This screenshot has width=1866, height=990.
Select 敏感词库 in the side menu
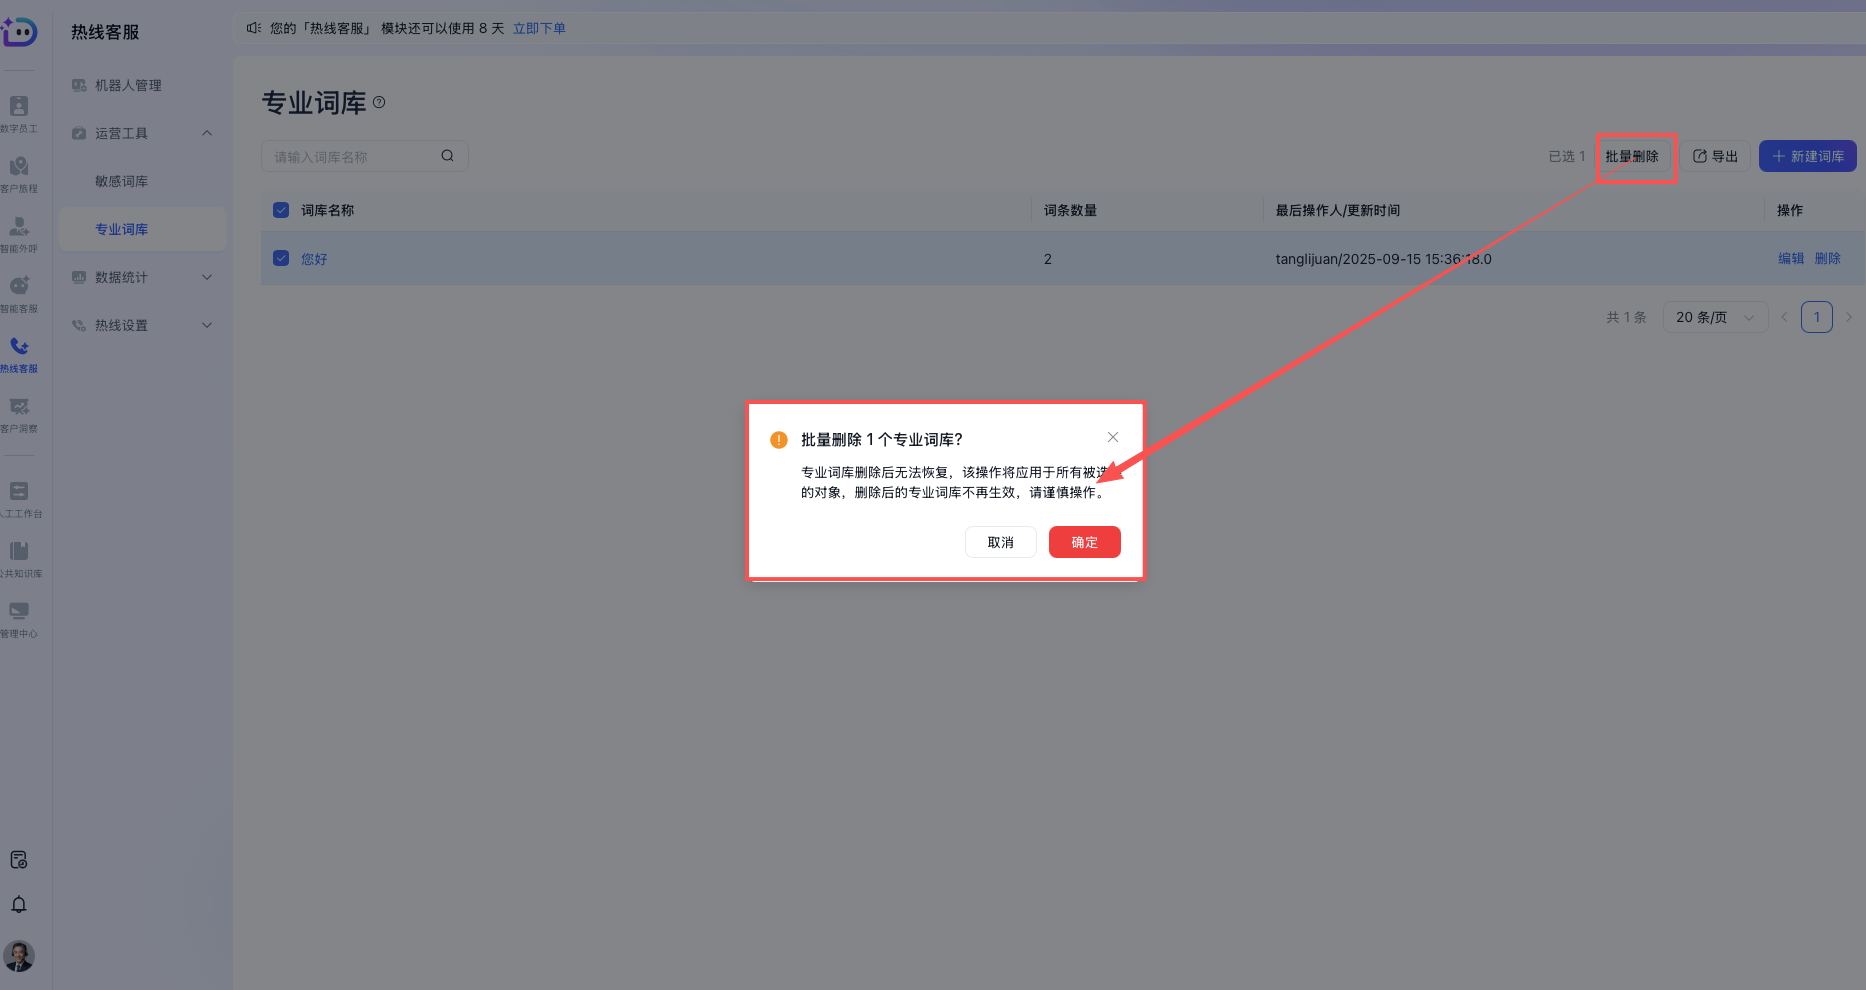pyautogui.click(x=122, y=181)
